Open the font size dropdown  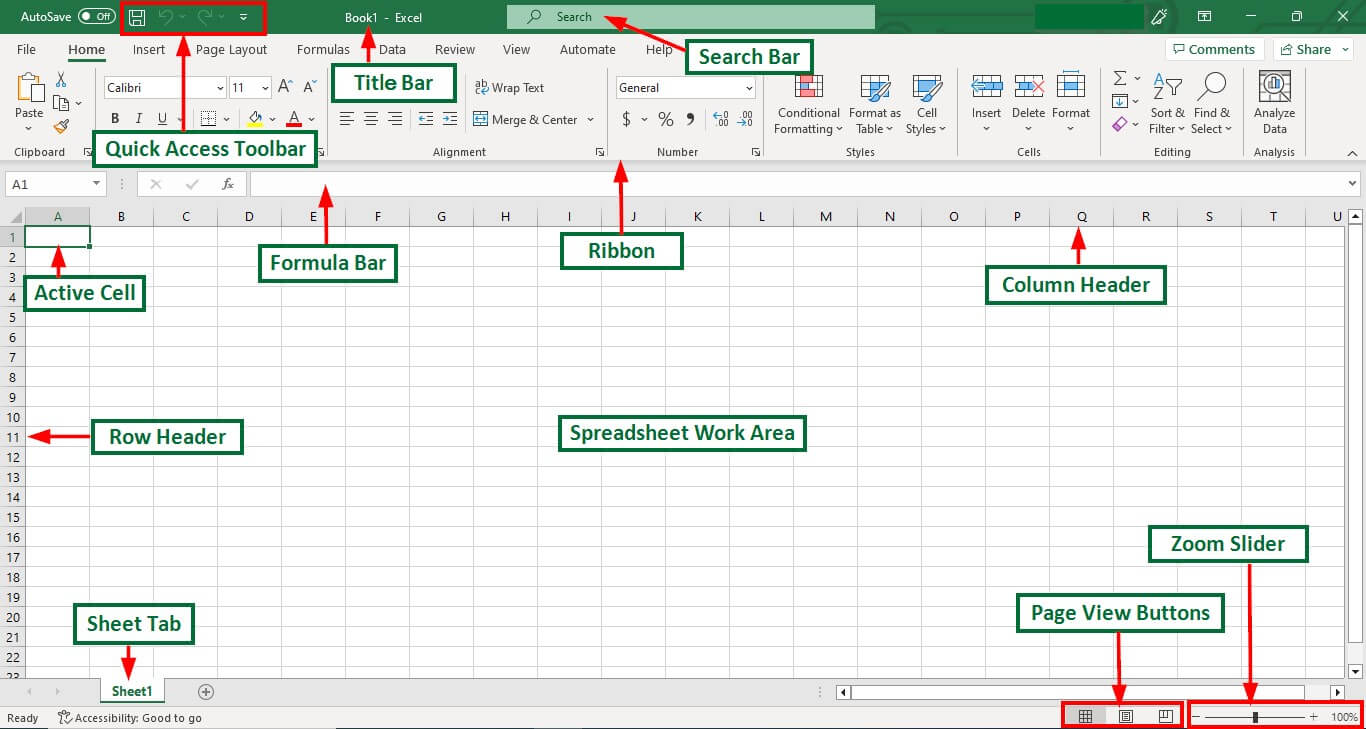click(x=266, y=87)
